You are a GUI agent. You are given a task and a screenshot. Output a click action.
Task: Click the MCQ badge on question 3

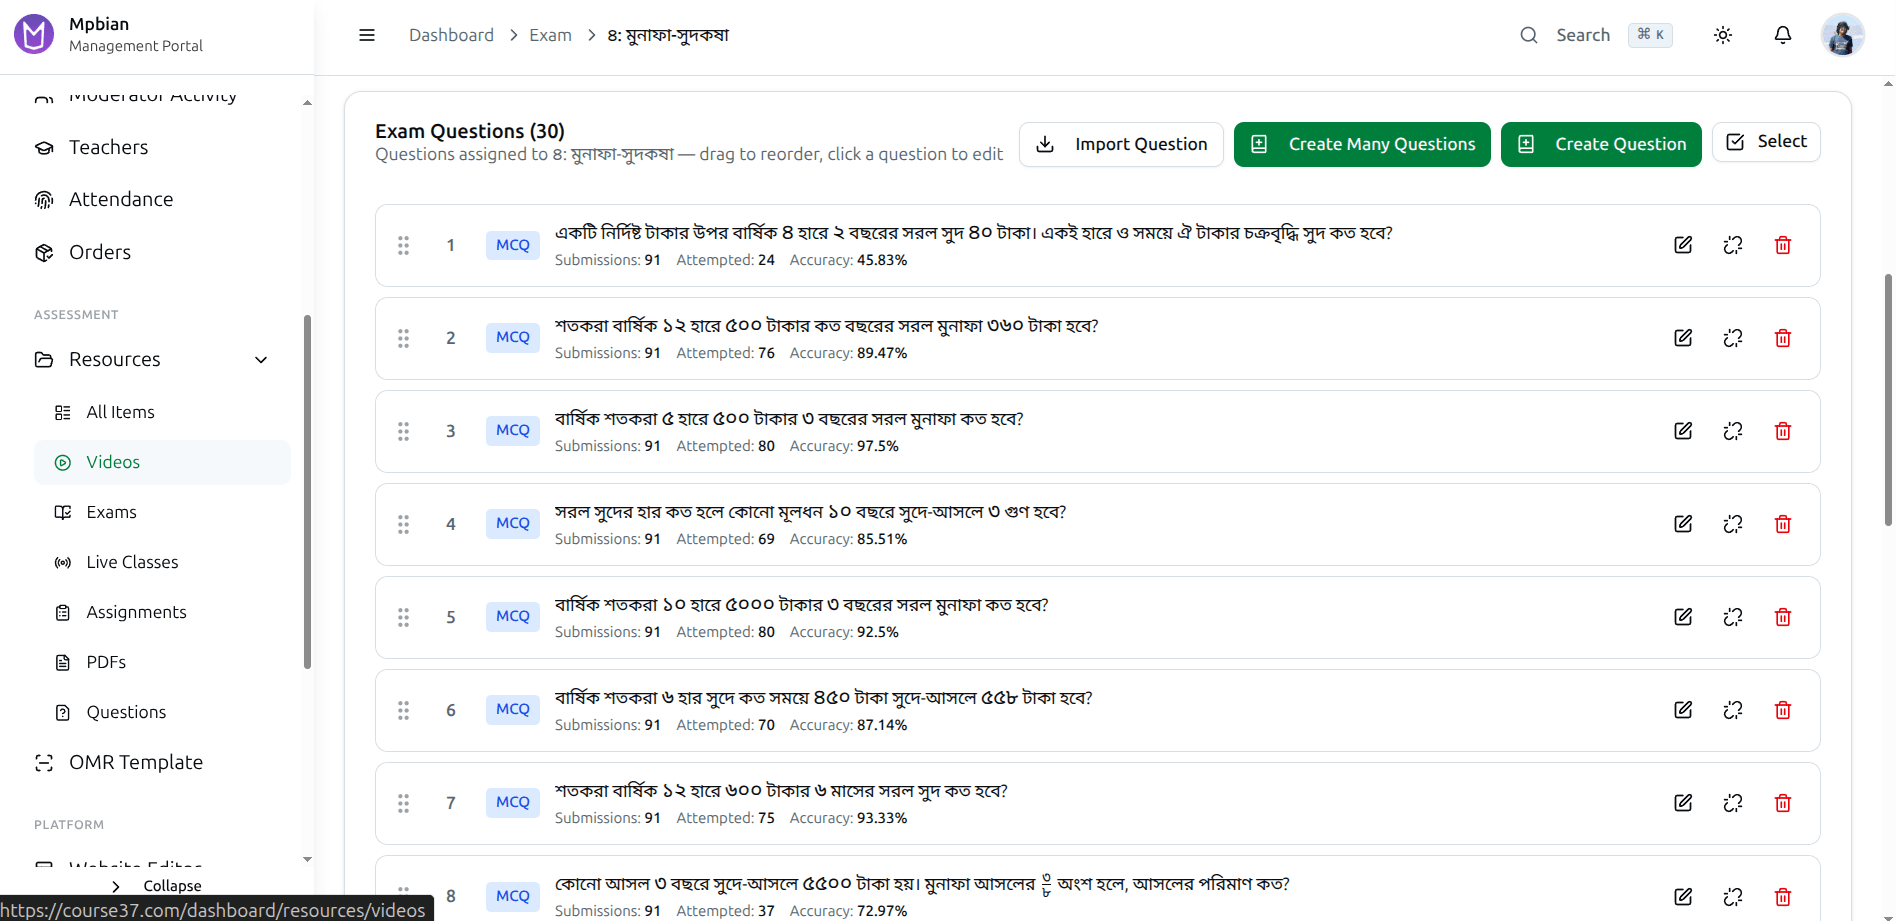(x=513, y=430)
